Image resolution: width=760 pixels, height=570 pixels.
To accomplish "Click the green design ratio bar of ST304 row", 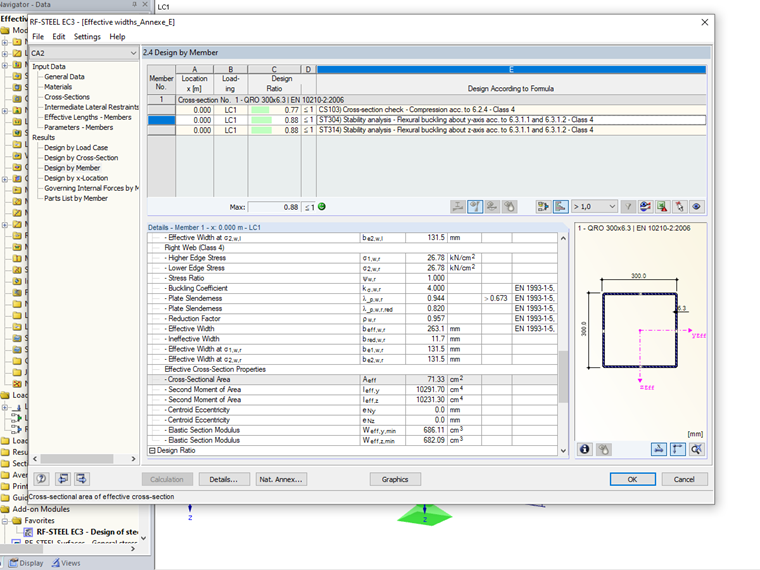I will 261,120.
